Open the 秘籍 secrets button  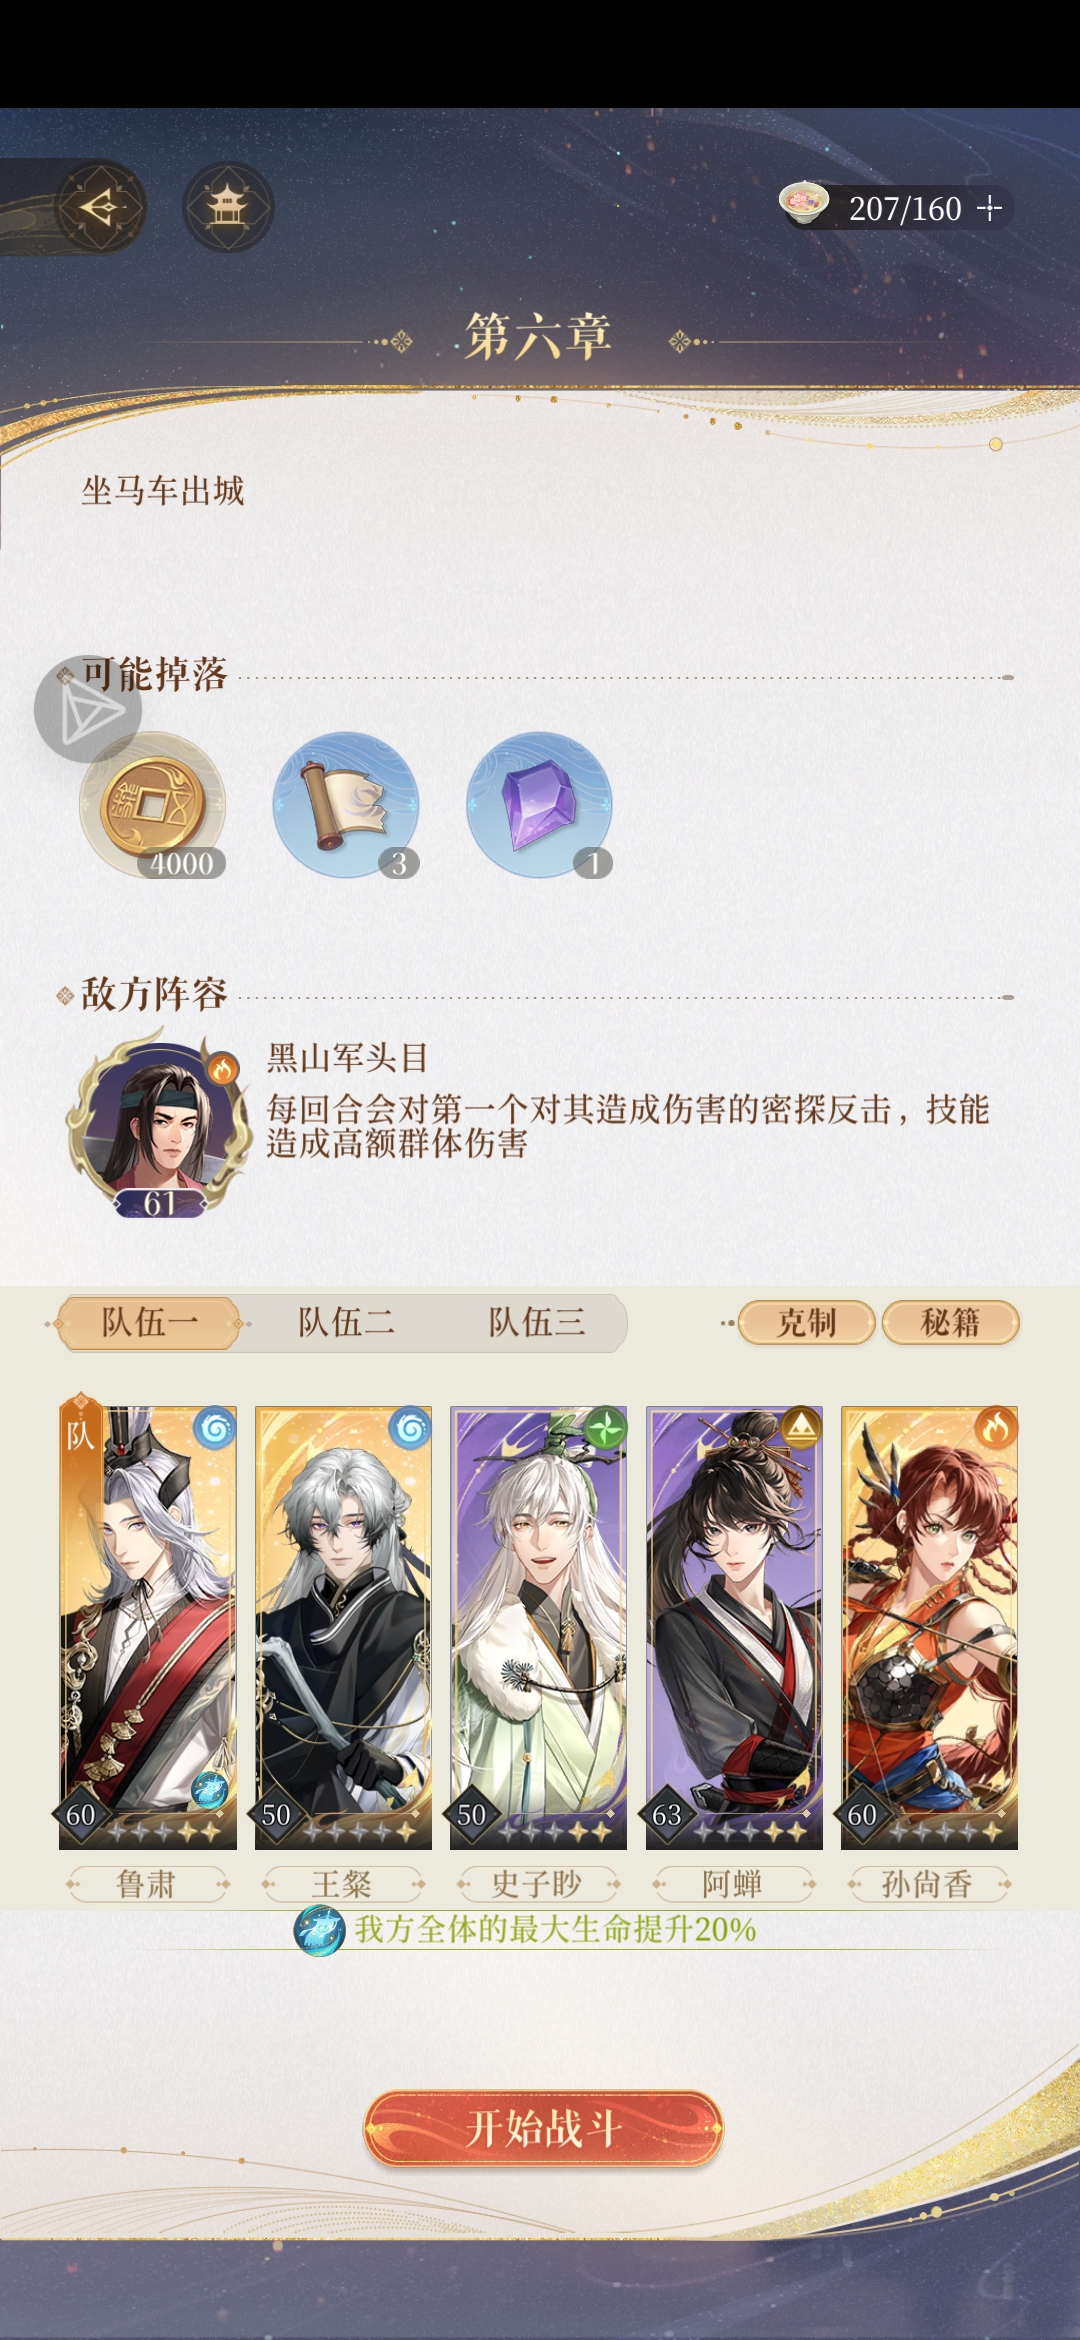951,1323
